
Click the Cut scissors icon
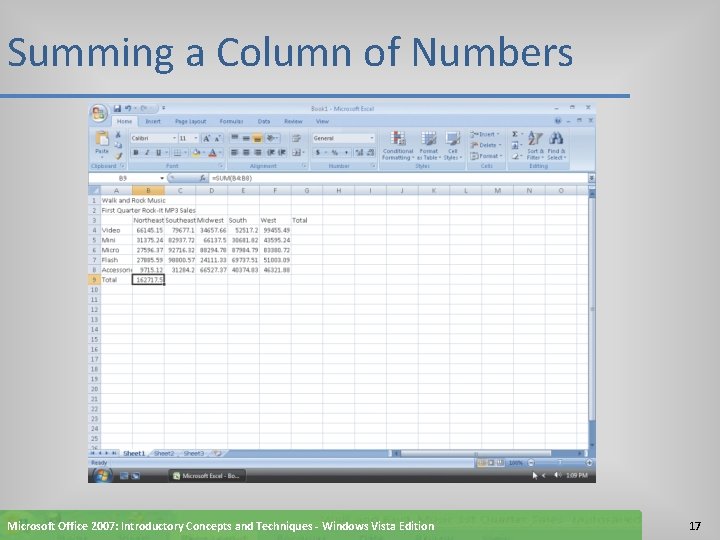tap(118, 135)
